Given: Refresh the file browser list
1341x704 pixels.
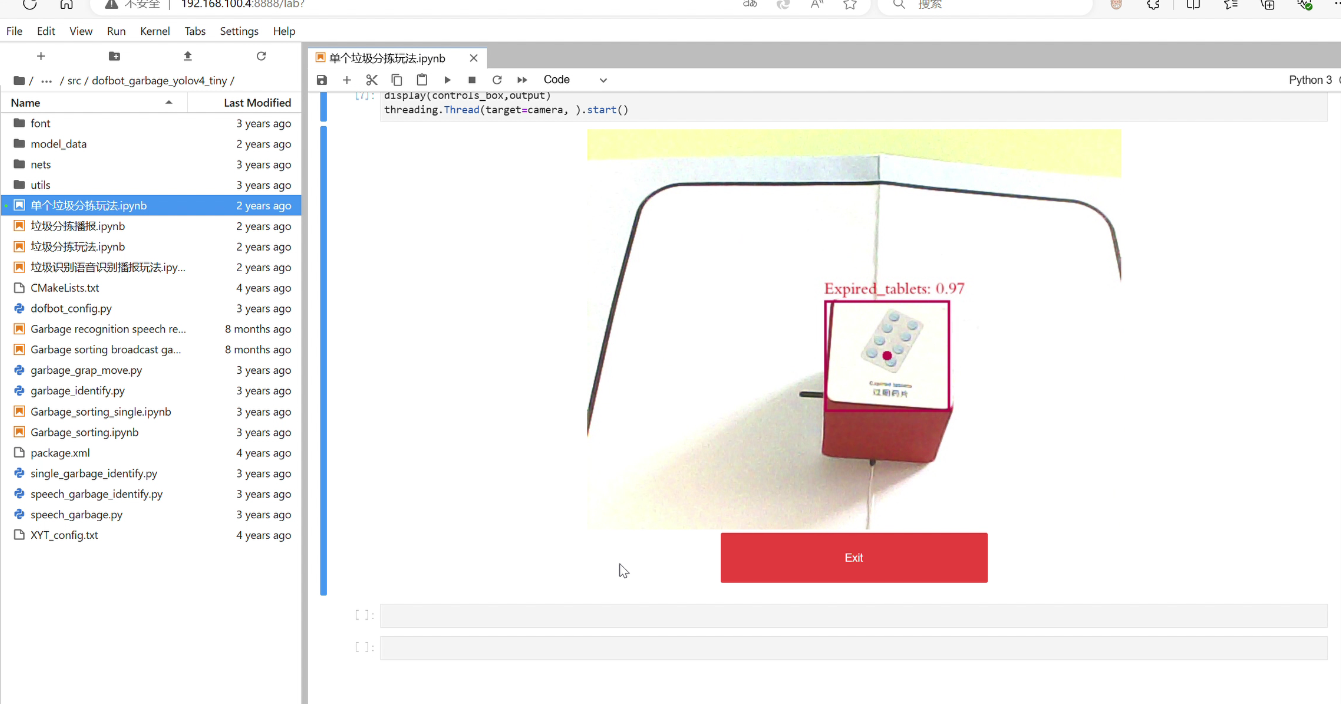Looking at the screenshot, I should click(261, 56).
